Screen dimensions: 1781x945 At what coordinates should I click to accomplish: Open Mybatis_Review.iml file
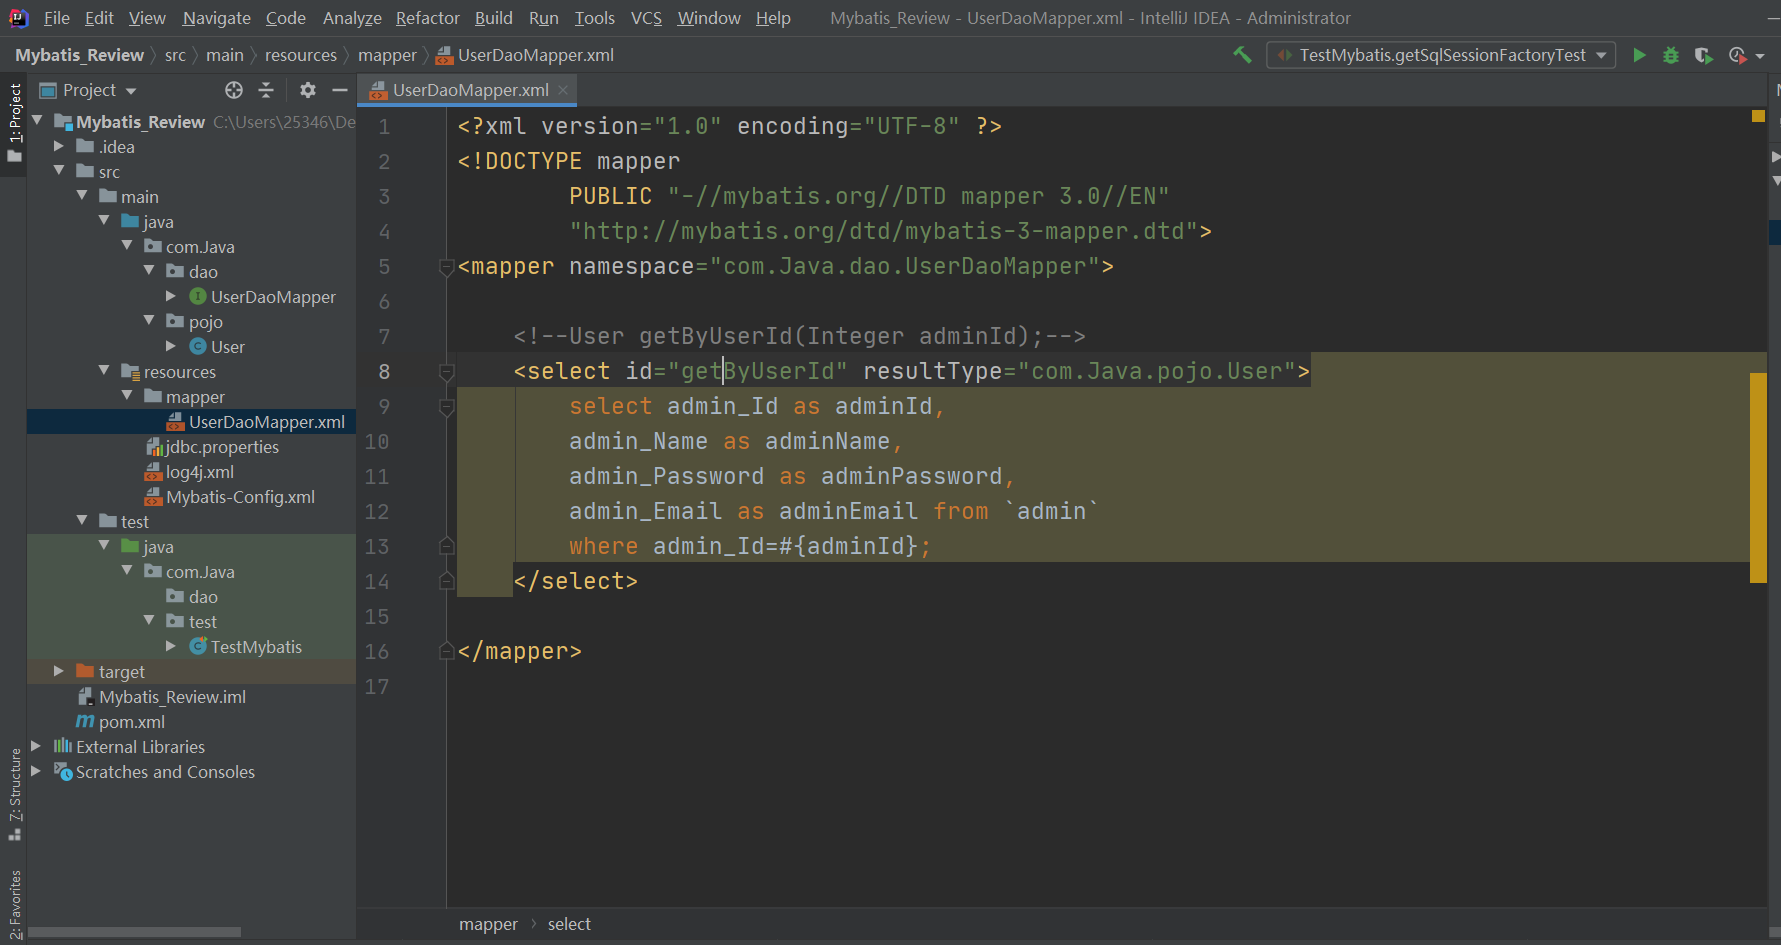(172, 697)
